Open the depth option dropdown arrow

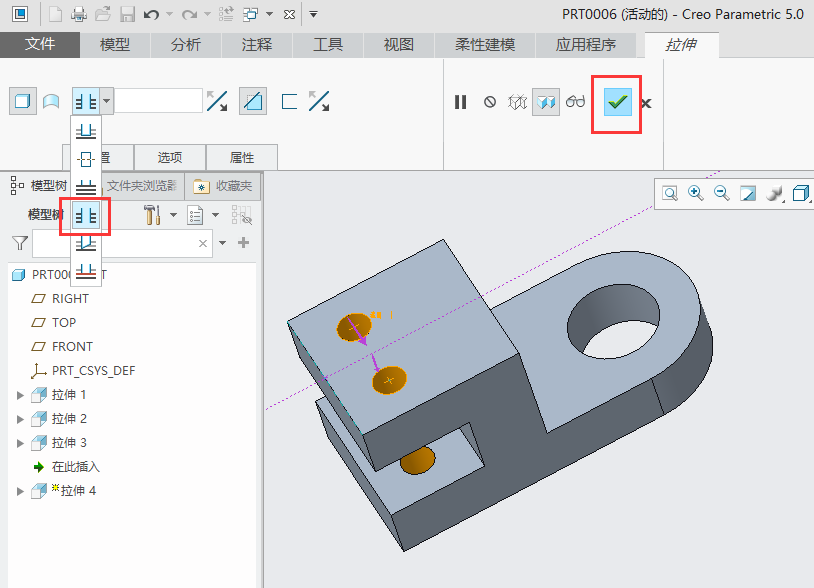[107, 101]
